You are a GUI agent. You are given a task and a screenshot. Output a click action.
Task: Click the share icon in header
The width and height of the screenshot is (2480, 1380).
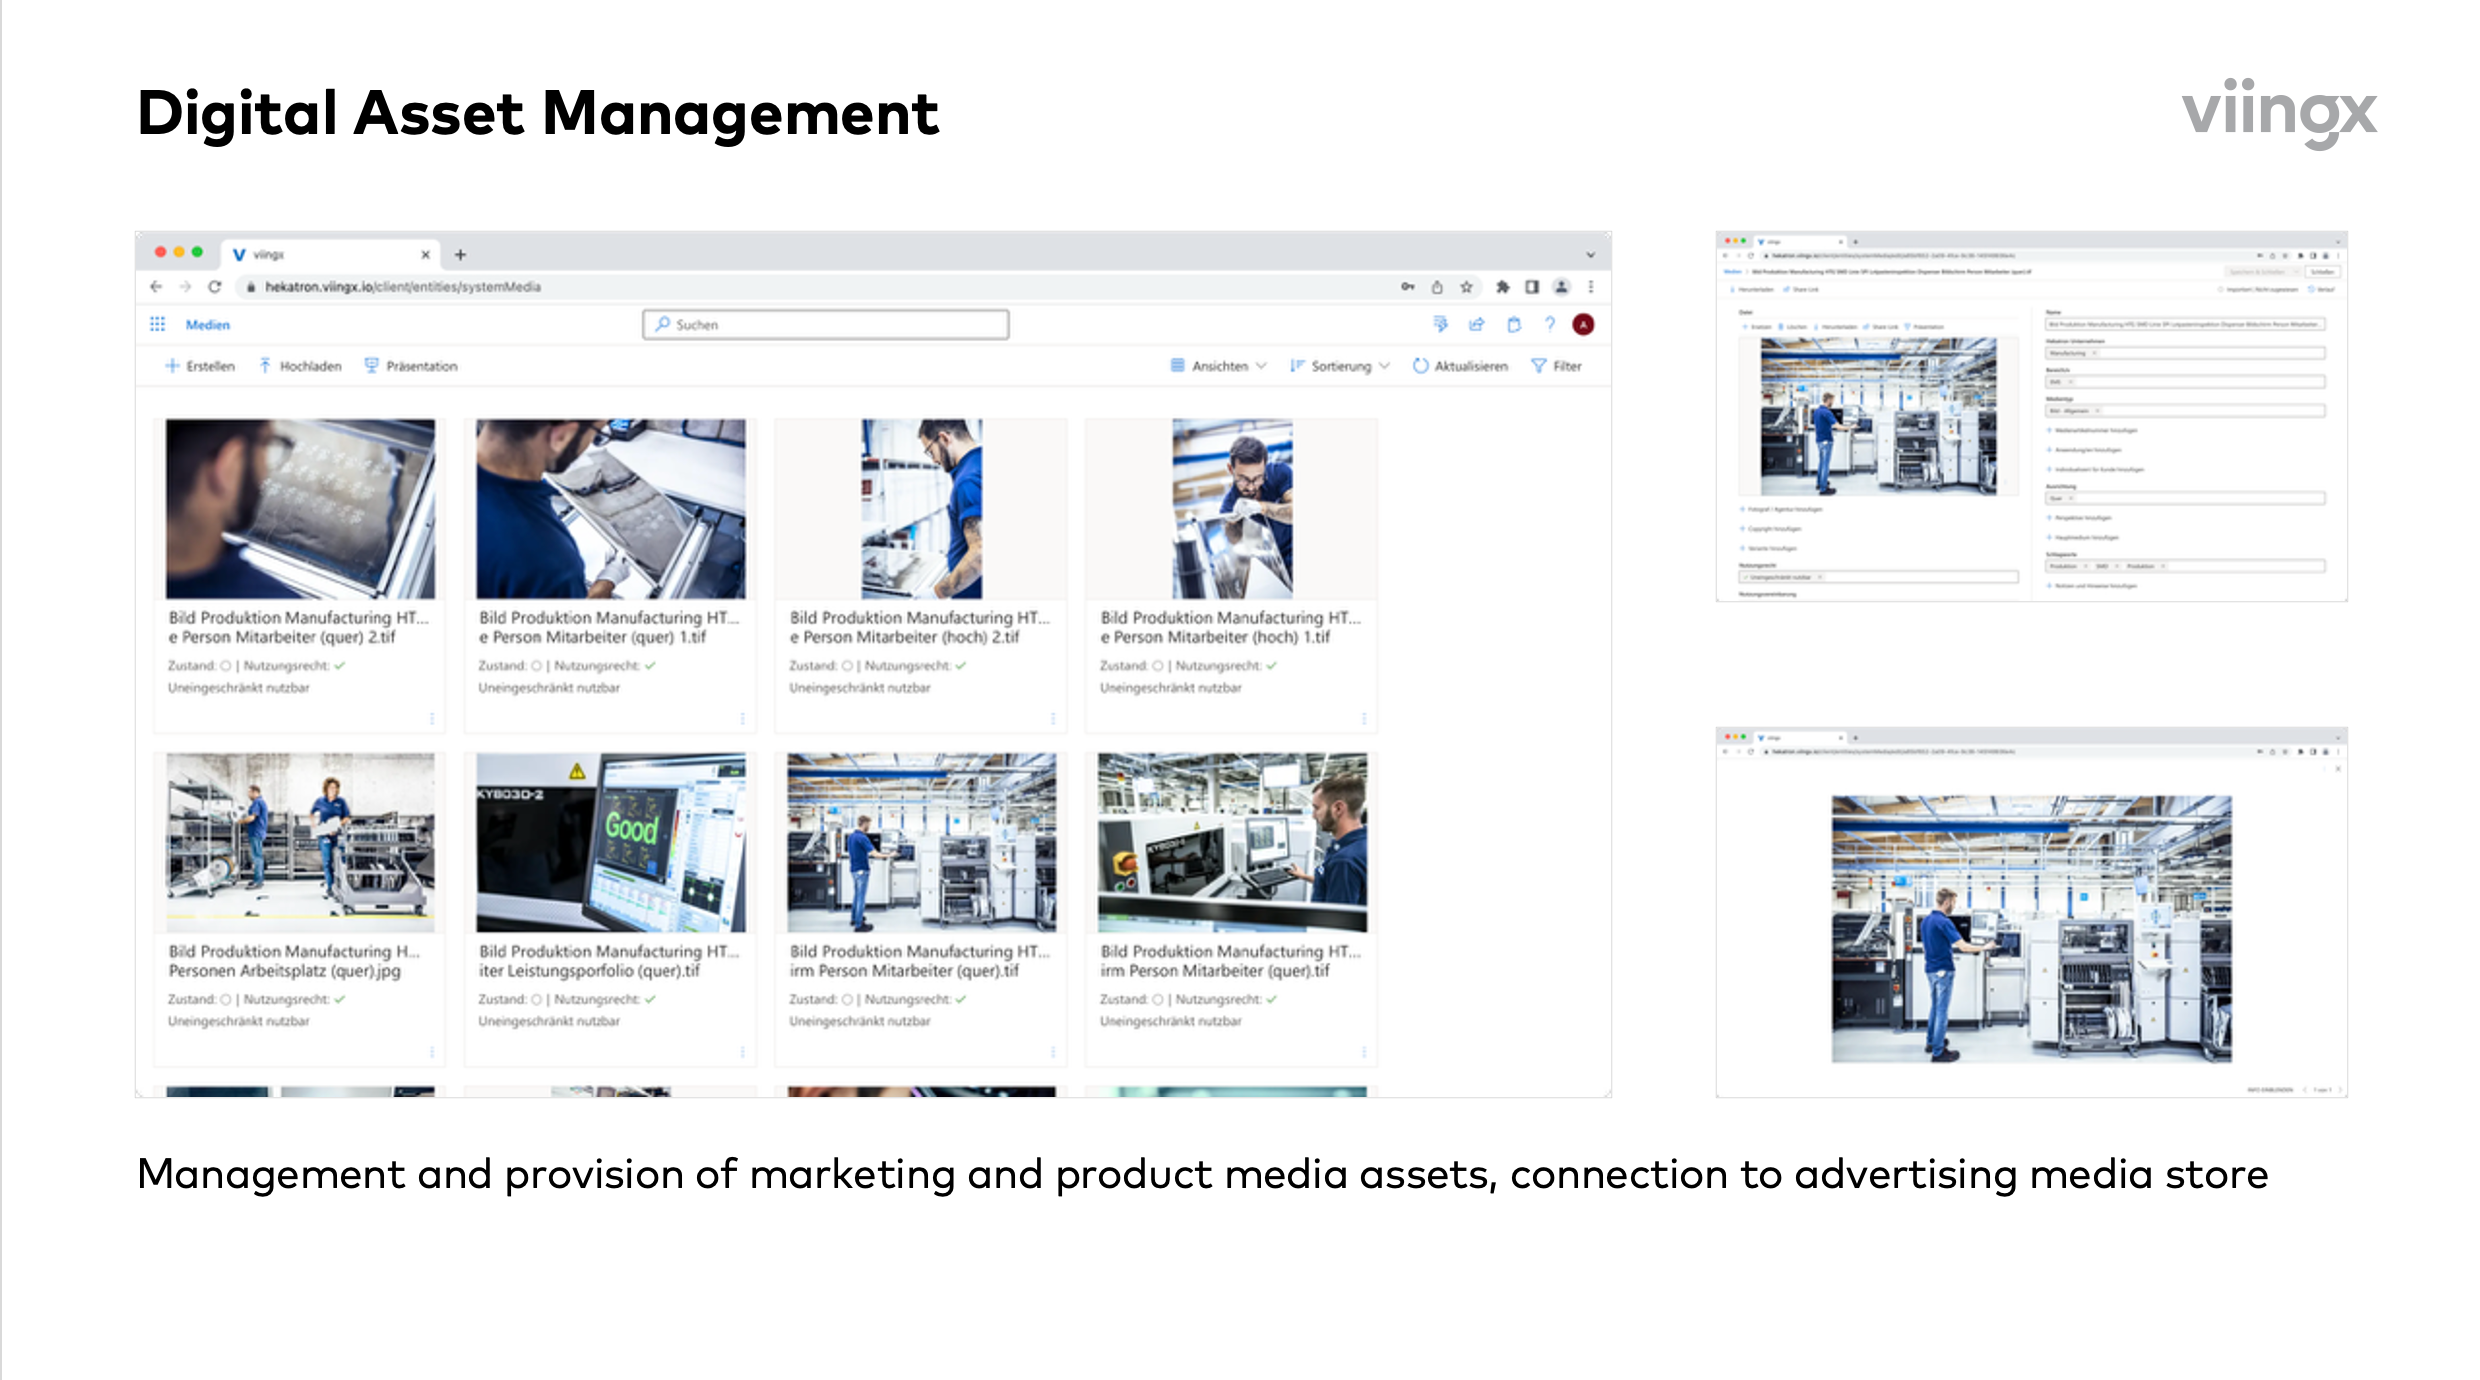tap(1477, 324)
